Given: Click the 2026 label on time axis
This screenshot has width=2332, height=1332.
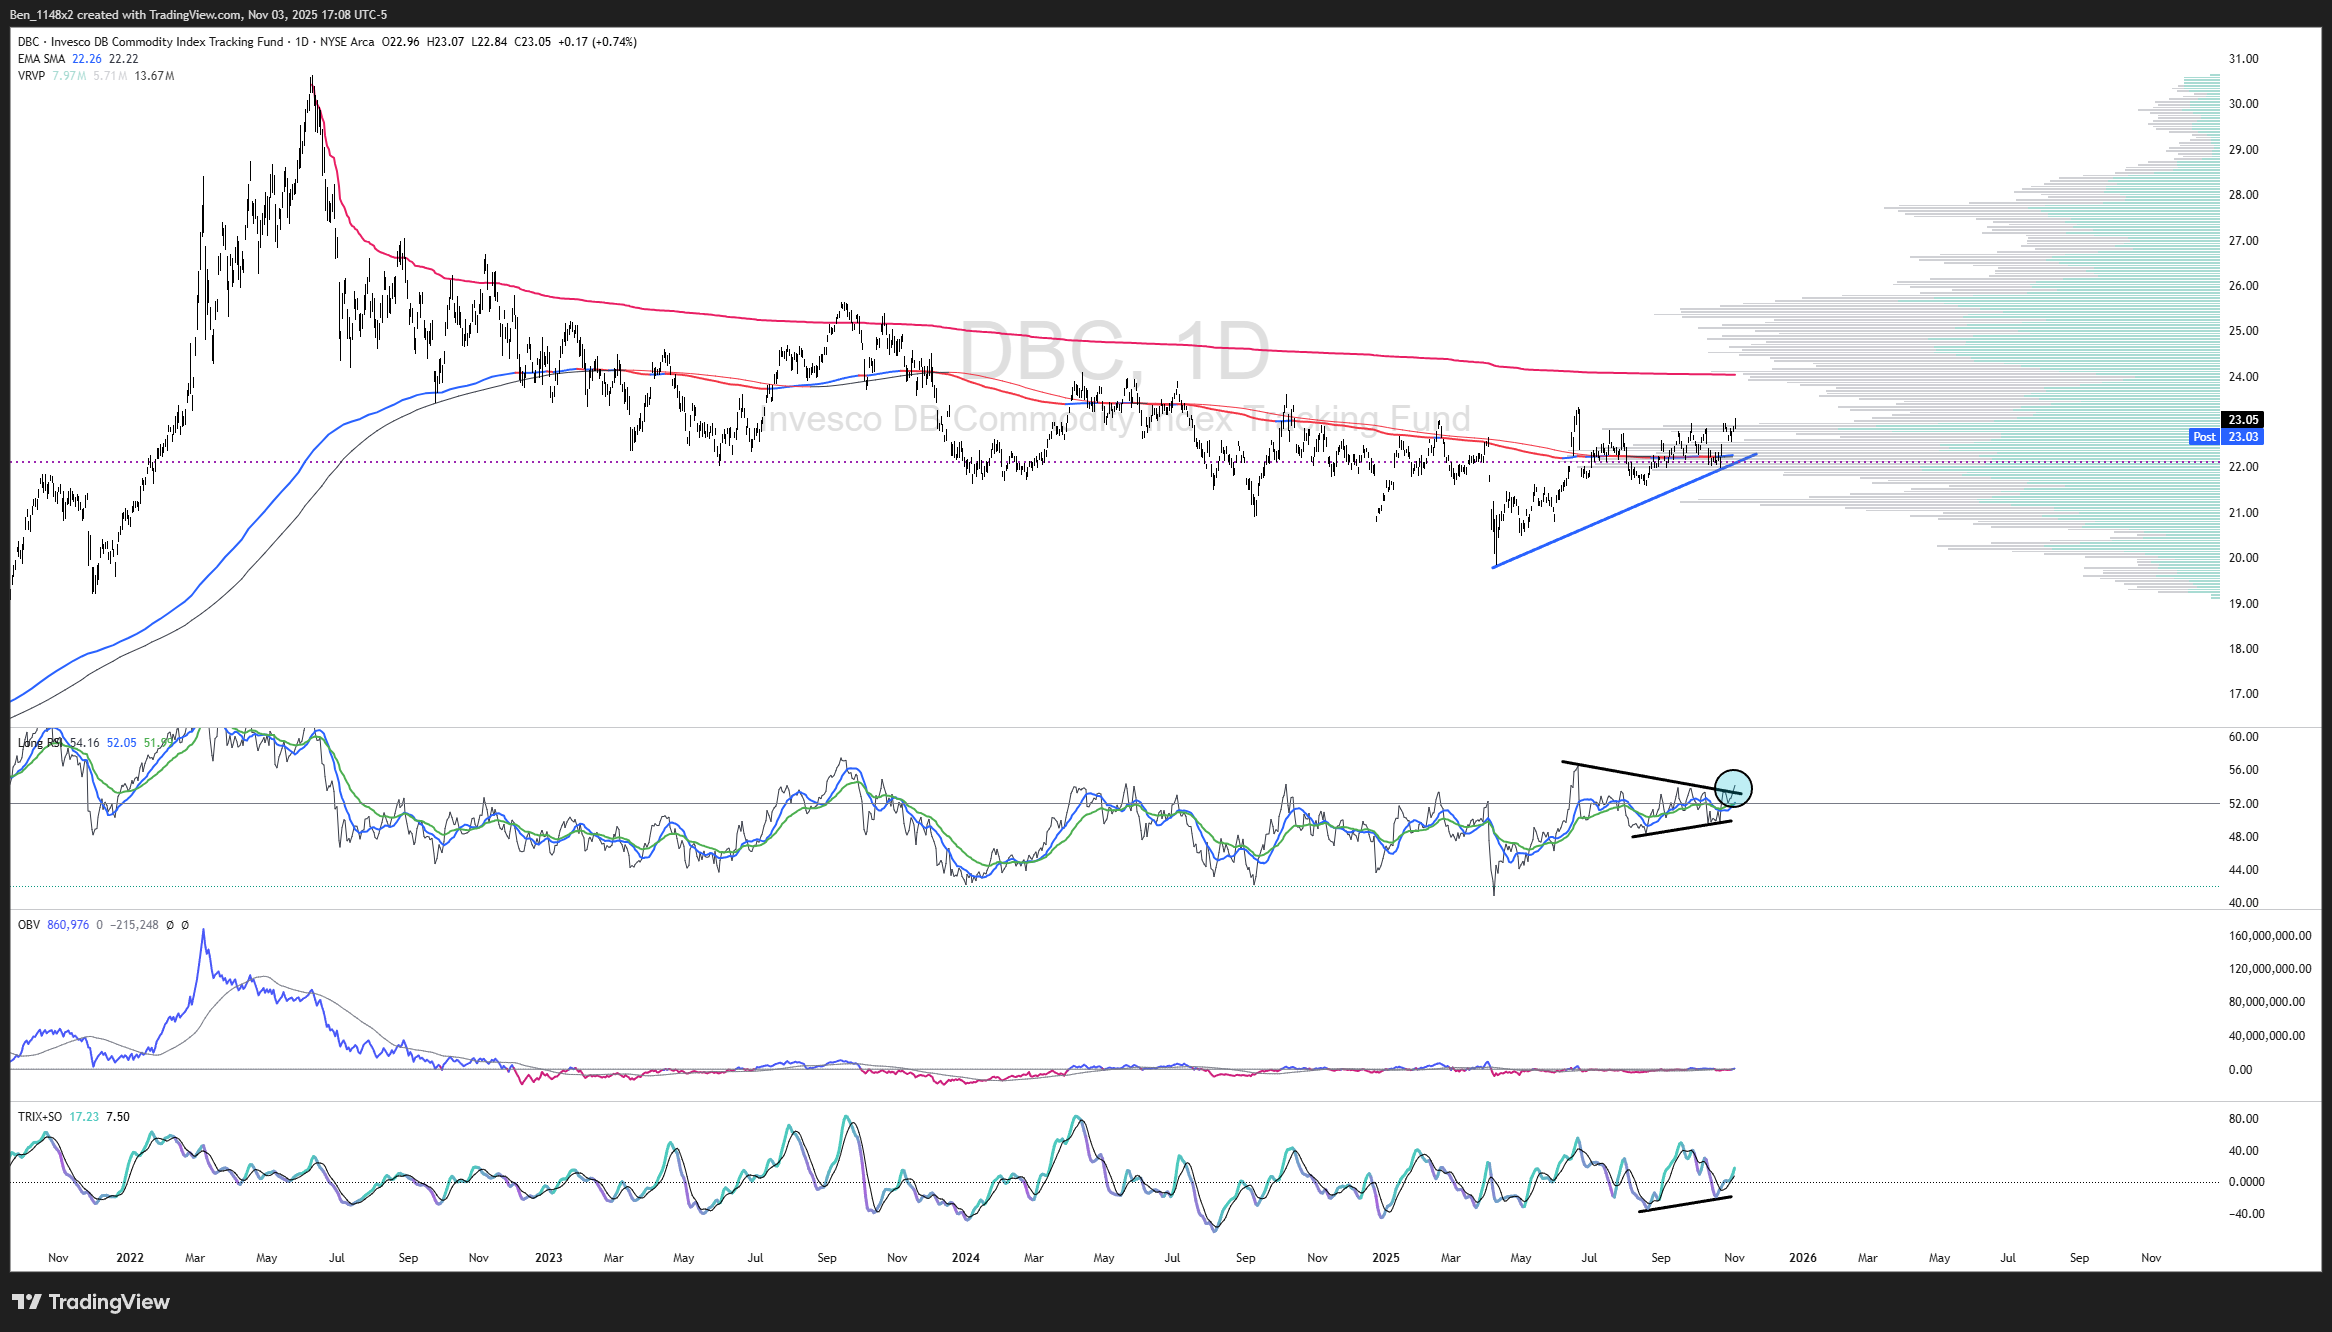Looking at the screenshot, I should 1802,1258.
